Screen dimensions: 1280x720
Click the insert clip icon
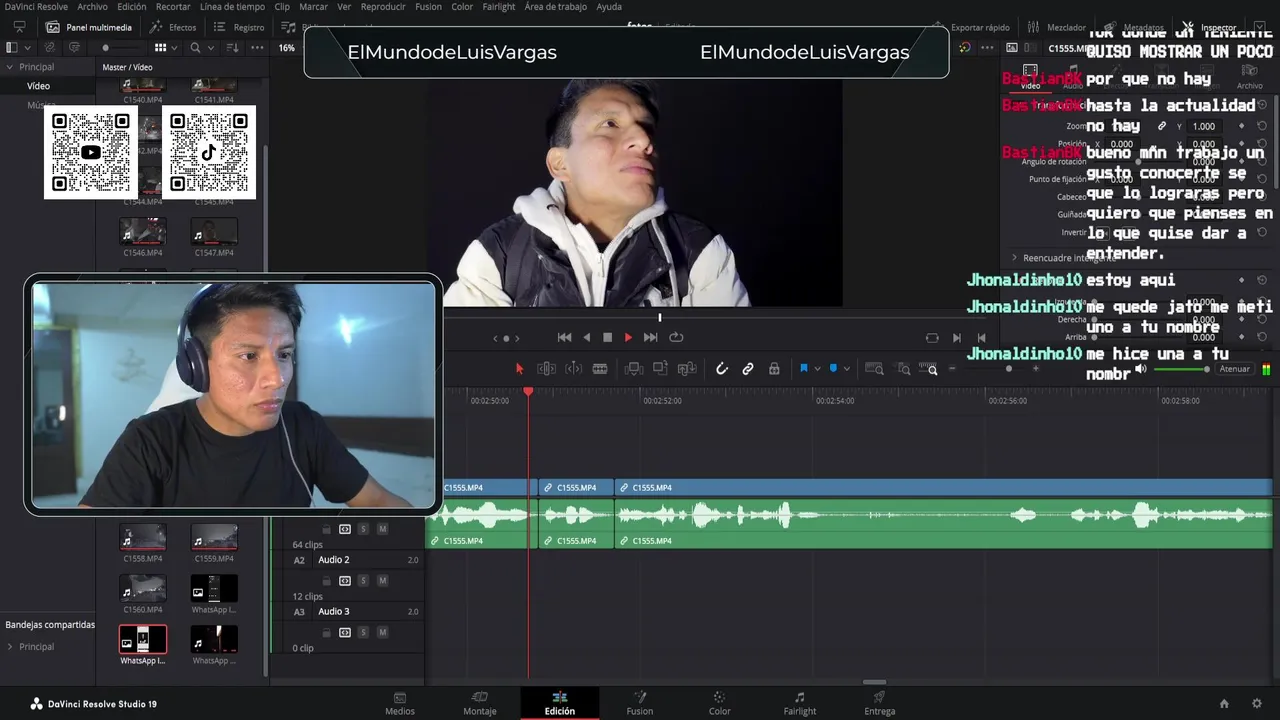633,369
